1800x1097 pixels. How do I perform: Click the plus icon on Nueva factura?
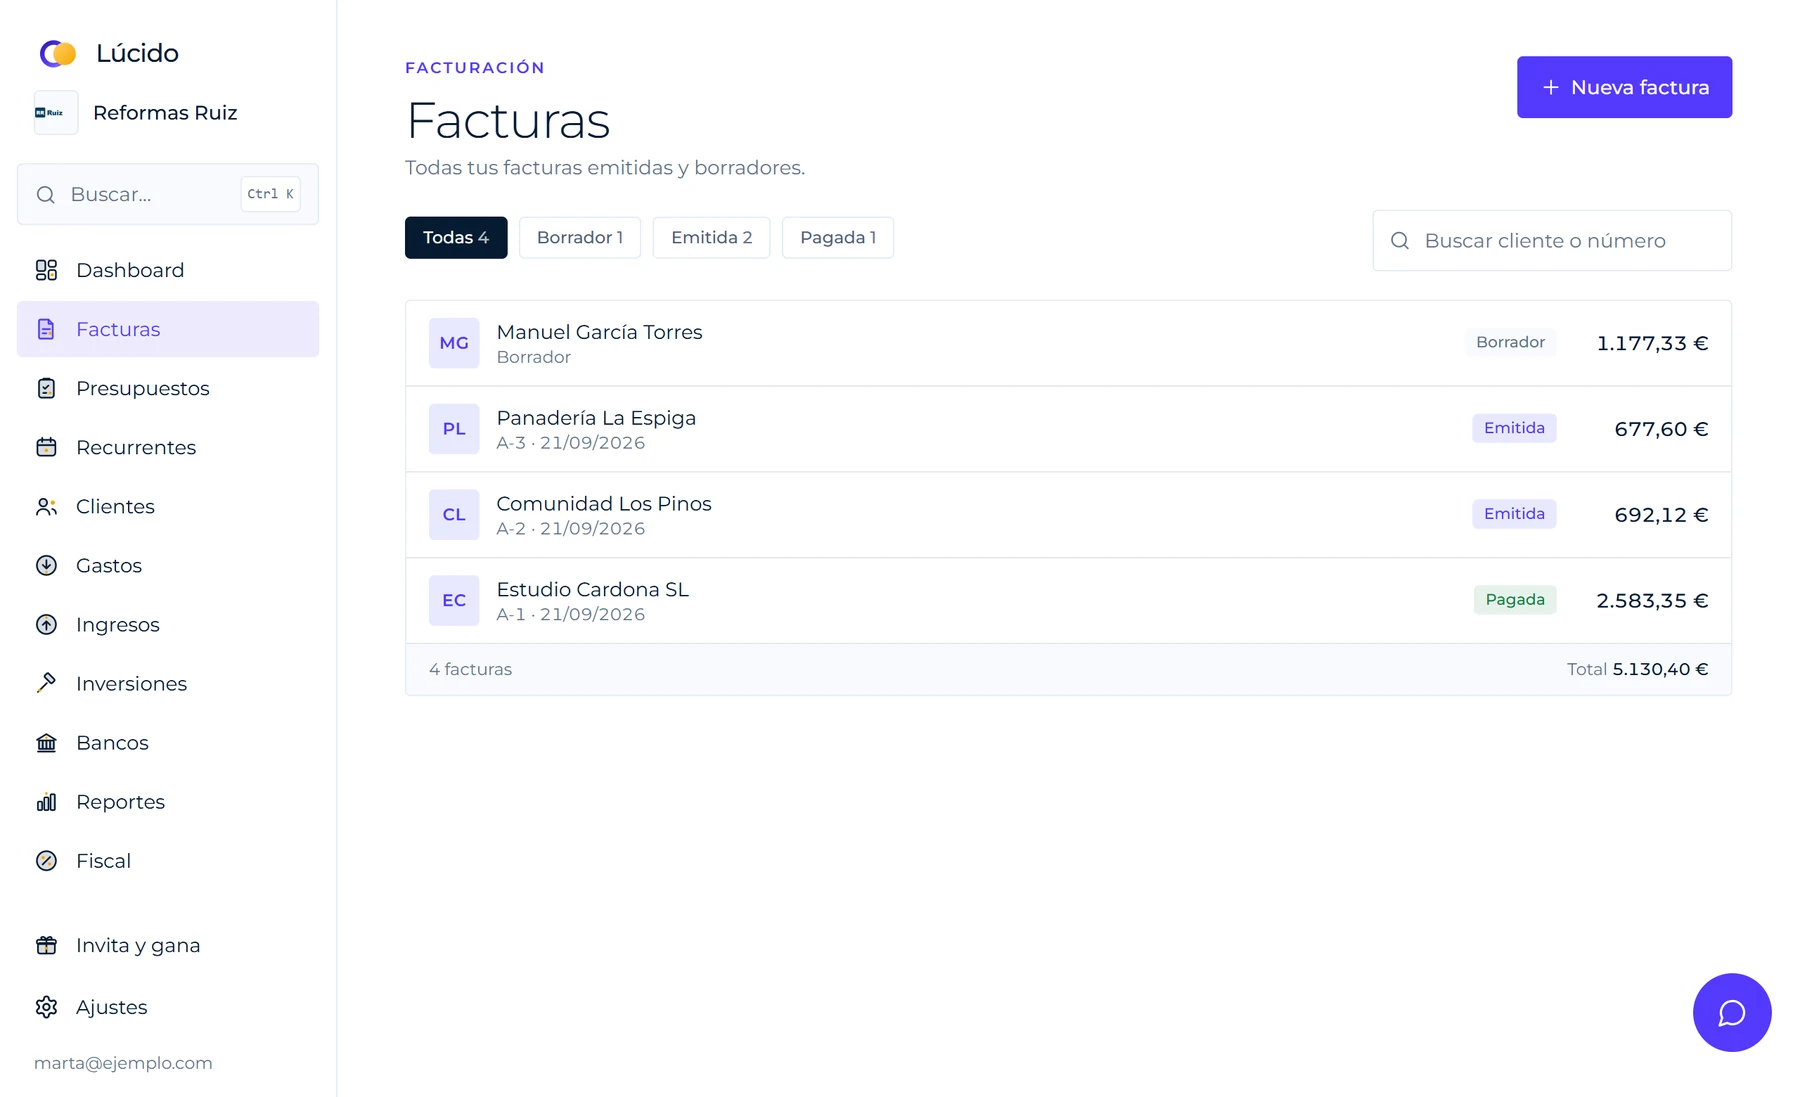pos(1550,88)
